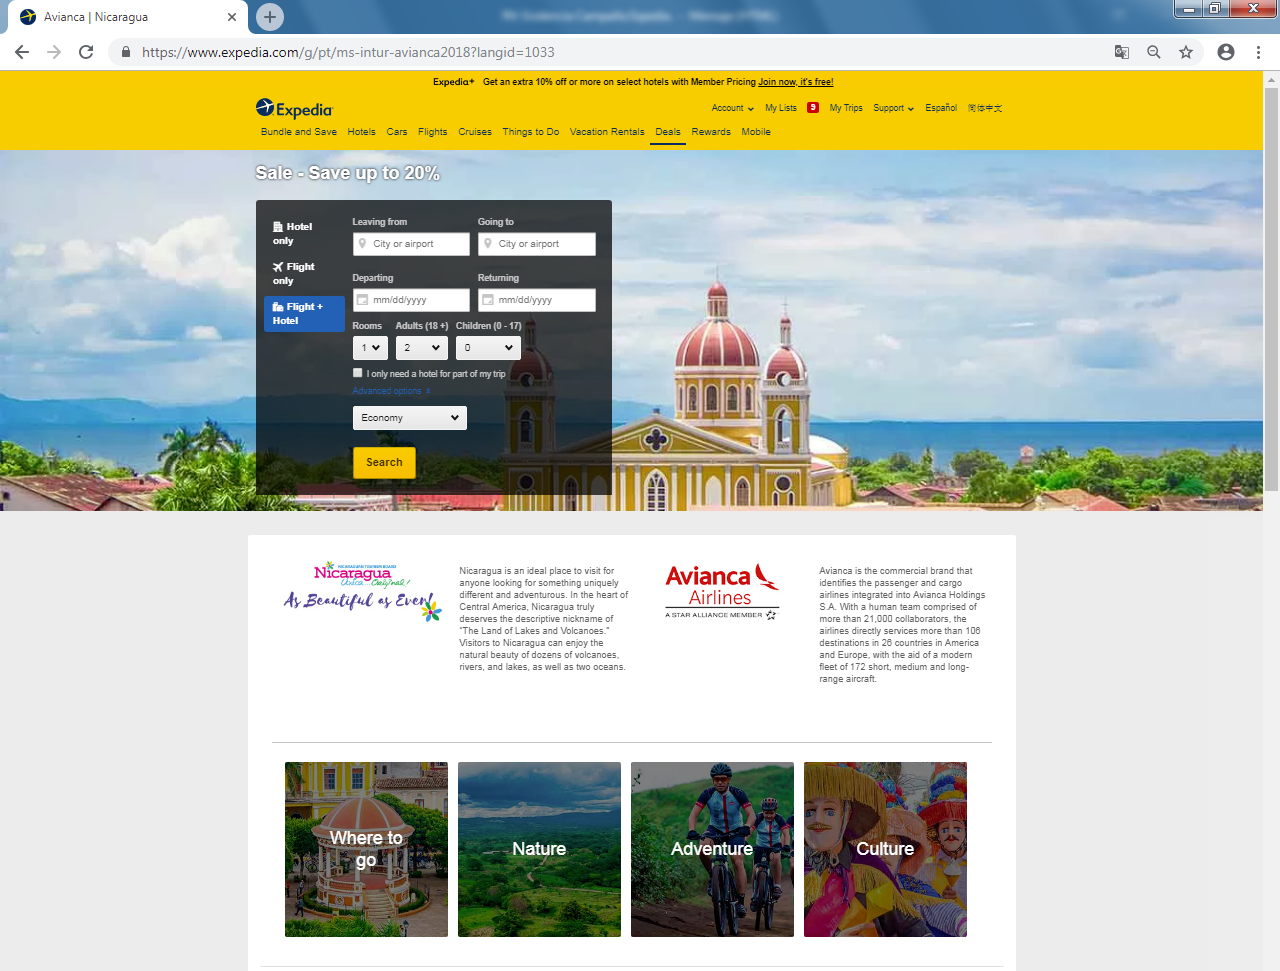Open the 'Where to go' thumbnail
The width and height of the screenshot is (1280, 971).
(x=366, y=849)
